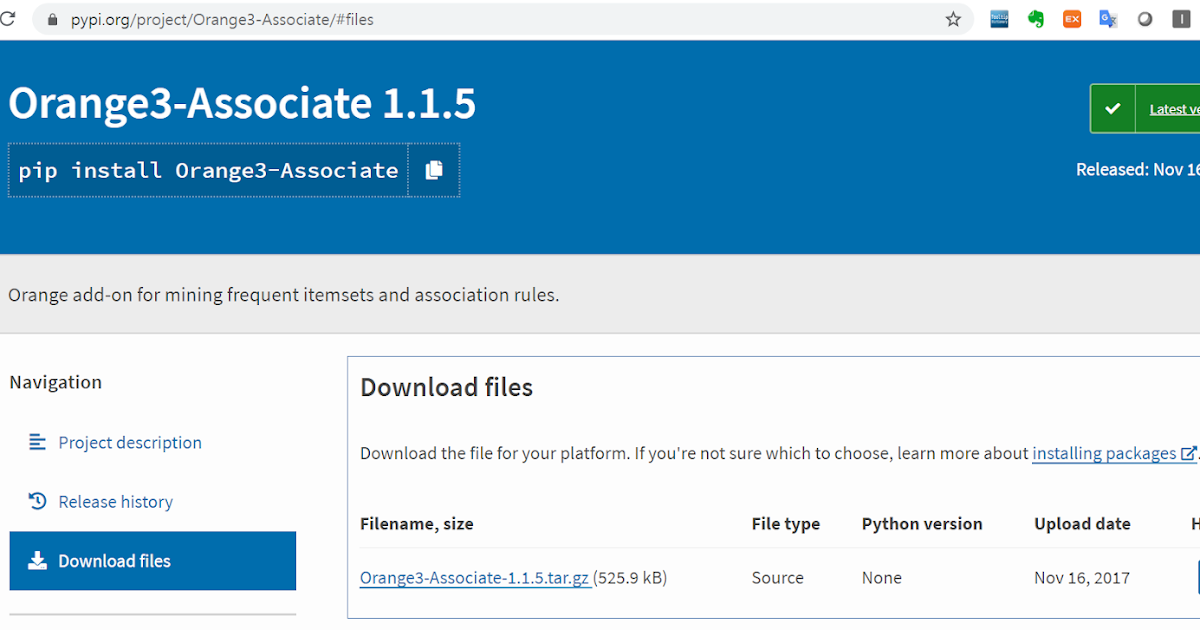The image size is (1200, 630).
Task: Follow the installing packages link
Action: point(1104,453)
